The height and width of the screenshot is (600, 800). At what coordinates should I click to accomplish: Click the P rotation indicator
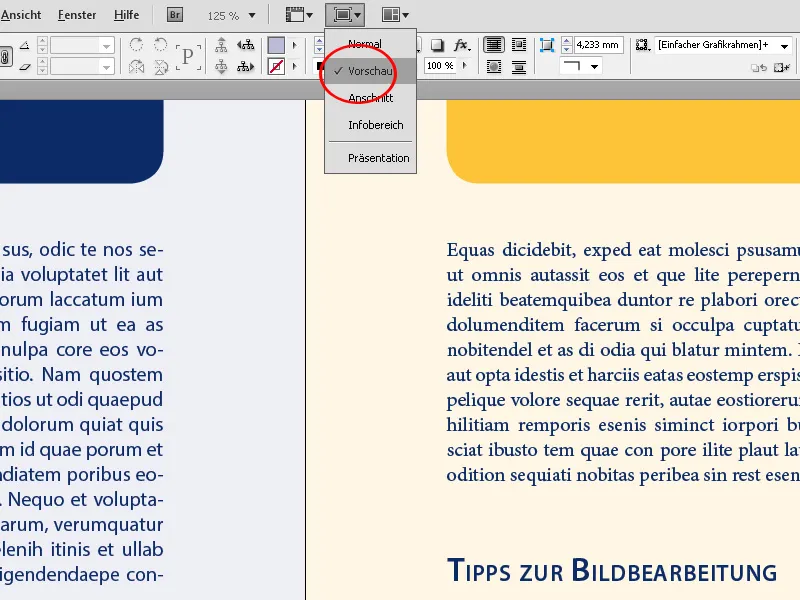click(188, 56)
